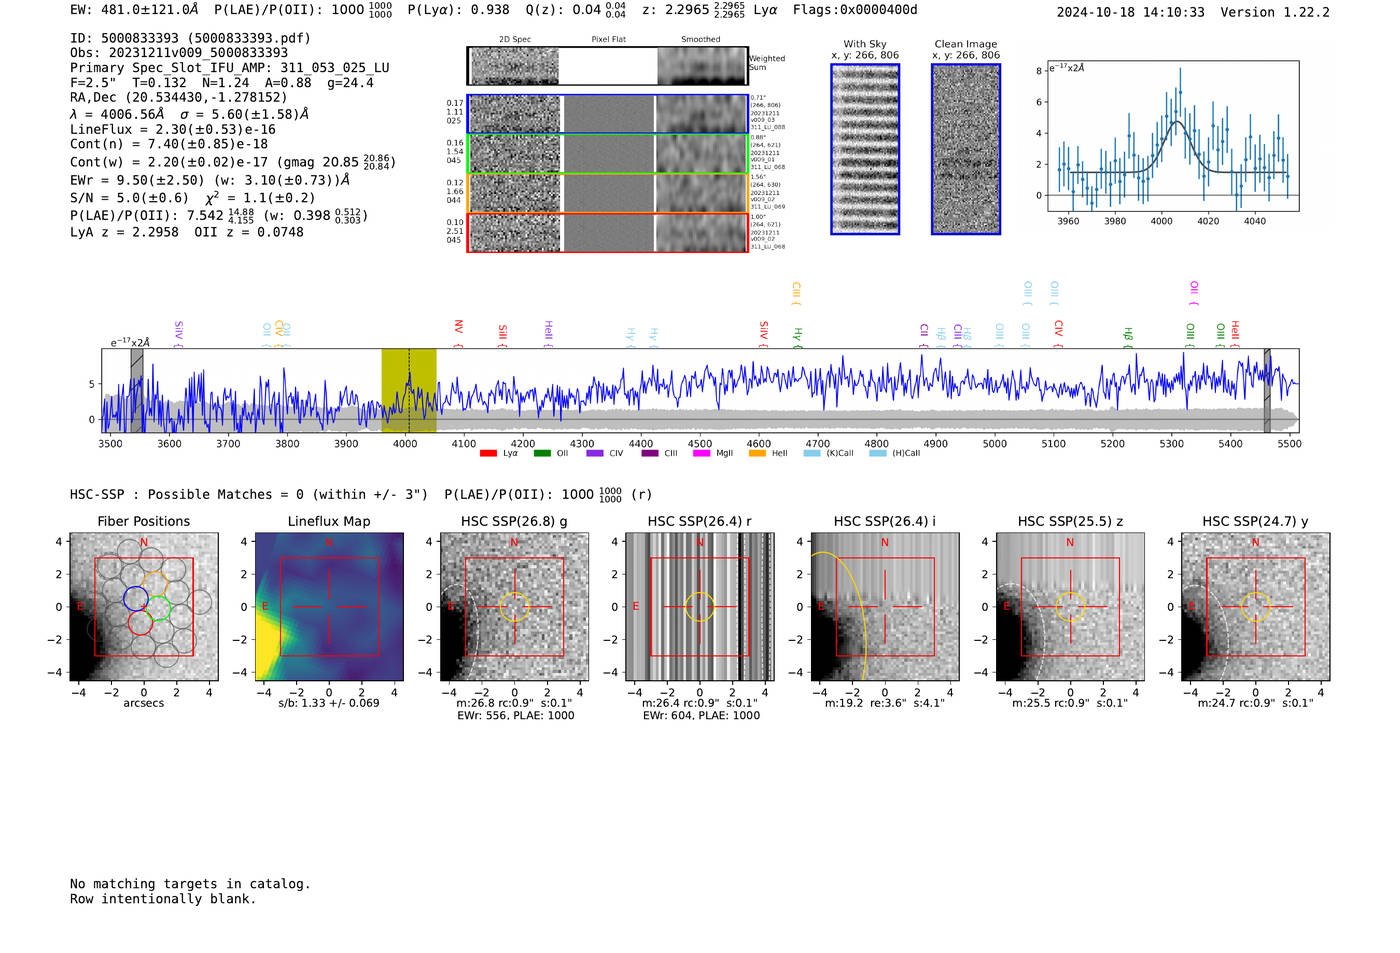Open the Lineflux Map image
Screen dimensions: 1400x953
coord(329,607)
